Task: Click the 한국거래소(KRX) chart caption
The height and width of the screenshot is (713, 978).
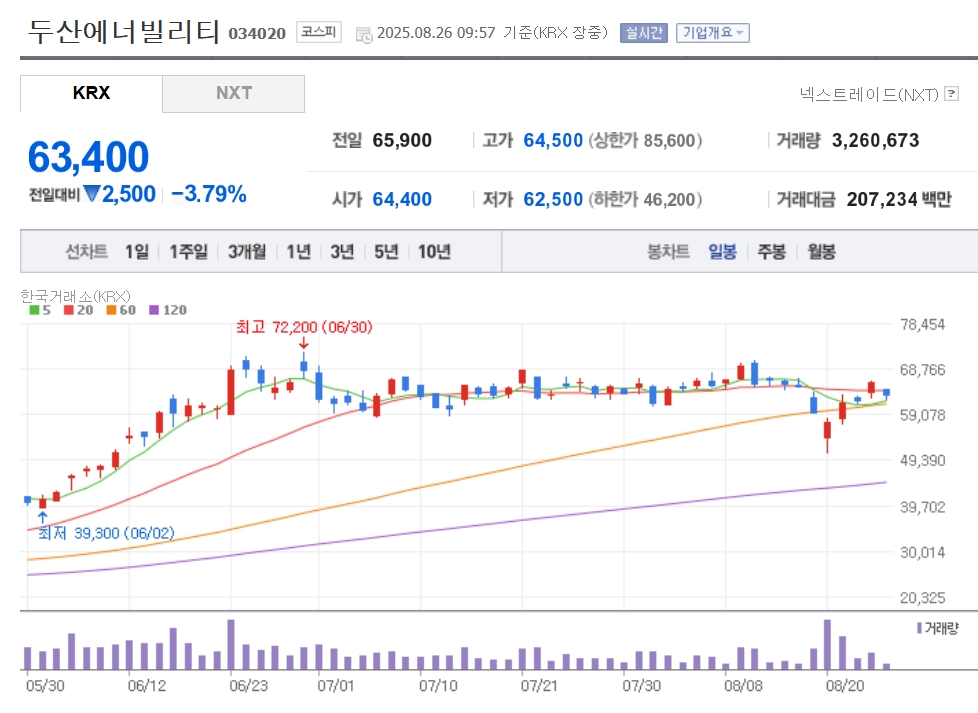Action: click(75, 296)
